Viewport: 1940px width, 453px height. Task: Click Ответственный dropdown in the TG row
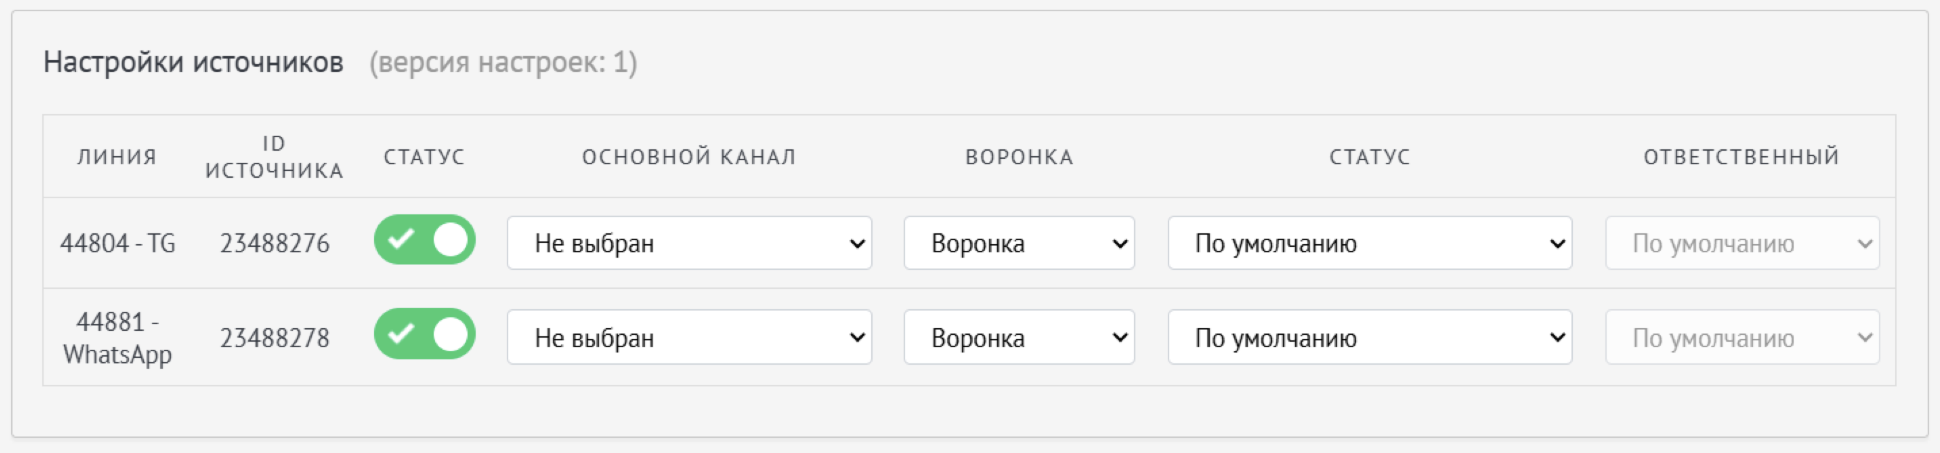(x=1742, y=243)
